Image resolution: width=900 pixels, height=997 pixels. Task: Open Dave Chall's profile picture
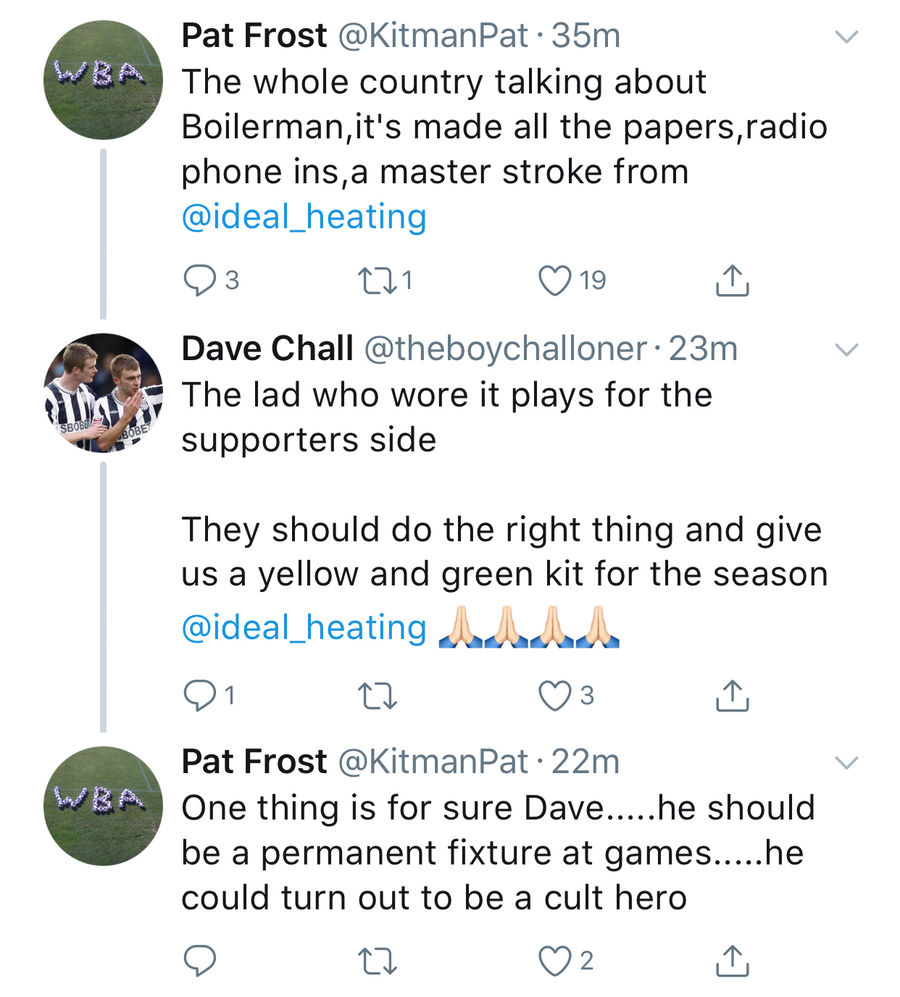coord(103,393)
